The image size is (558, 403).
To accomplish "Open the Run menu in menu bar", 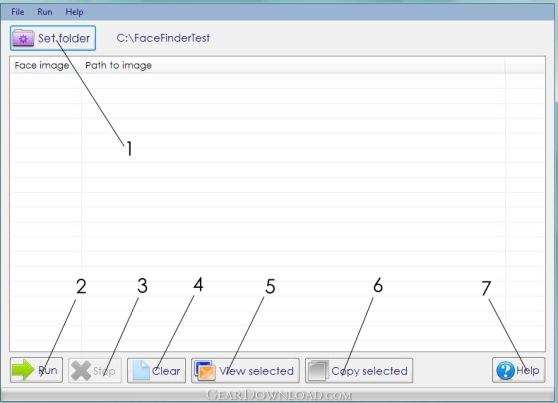I will click(x=45, y=12).
